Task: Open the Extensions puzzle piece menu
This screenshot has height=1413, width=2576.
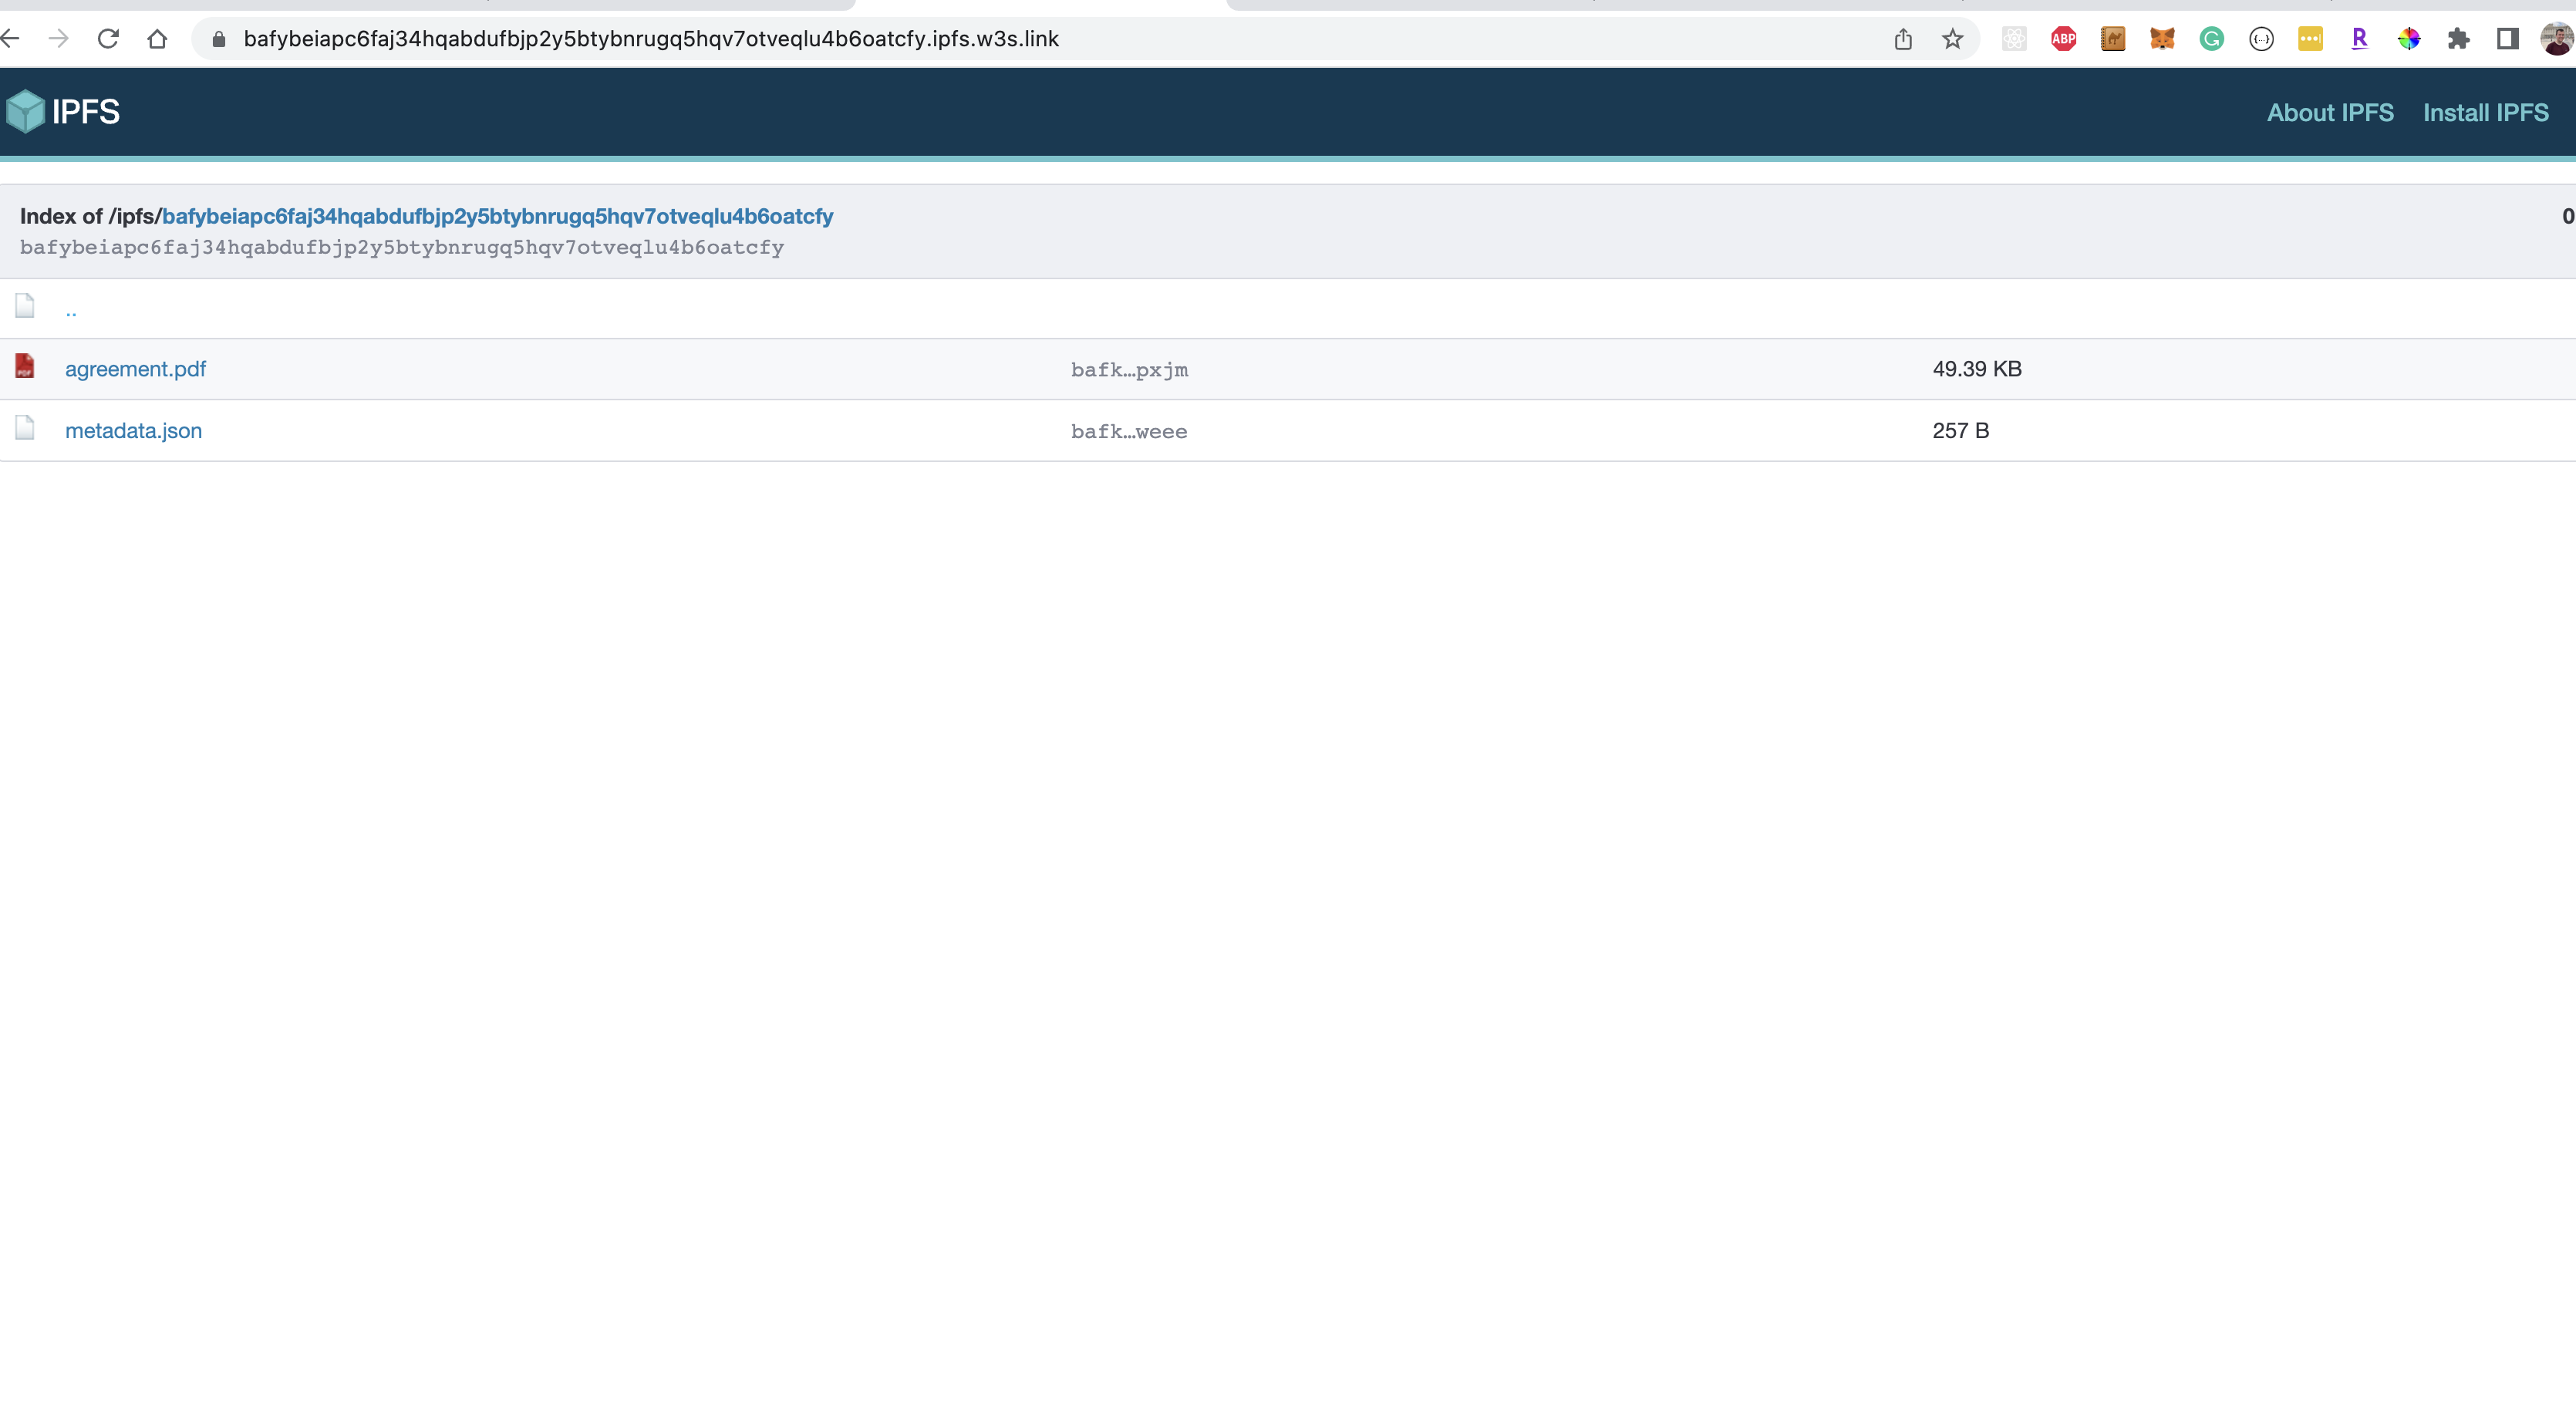Action: (2458, 39)
